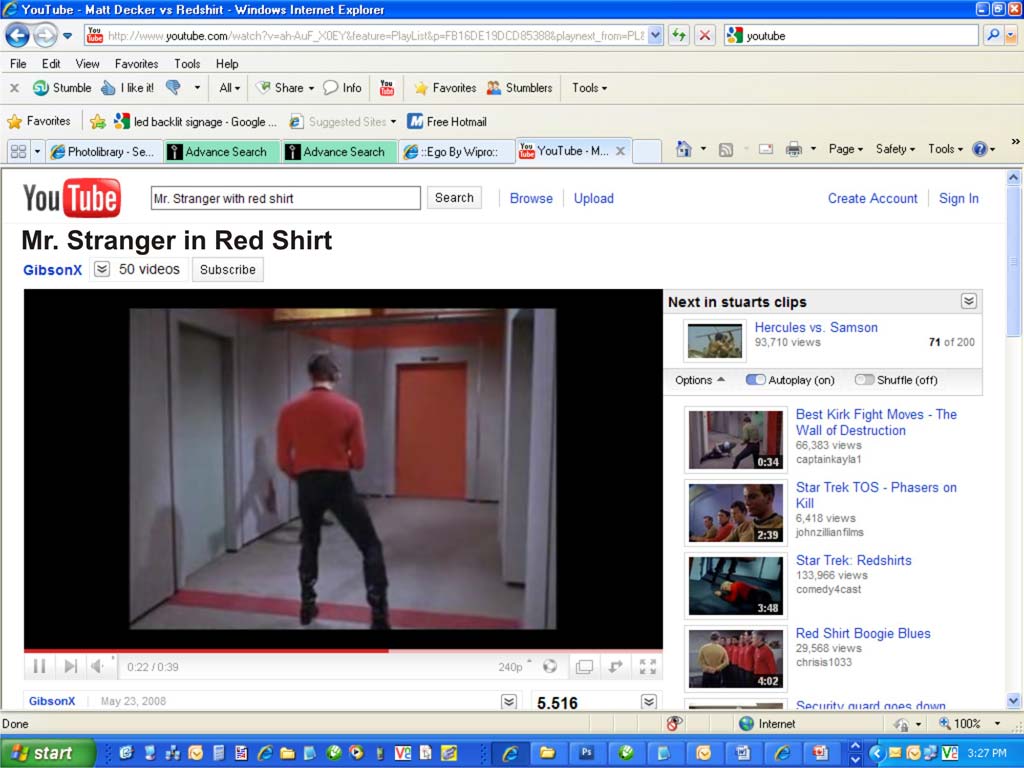
Task: Subscribe to the GibsonX channel
Action: coord(227,269)
